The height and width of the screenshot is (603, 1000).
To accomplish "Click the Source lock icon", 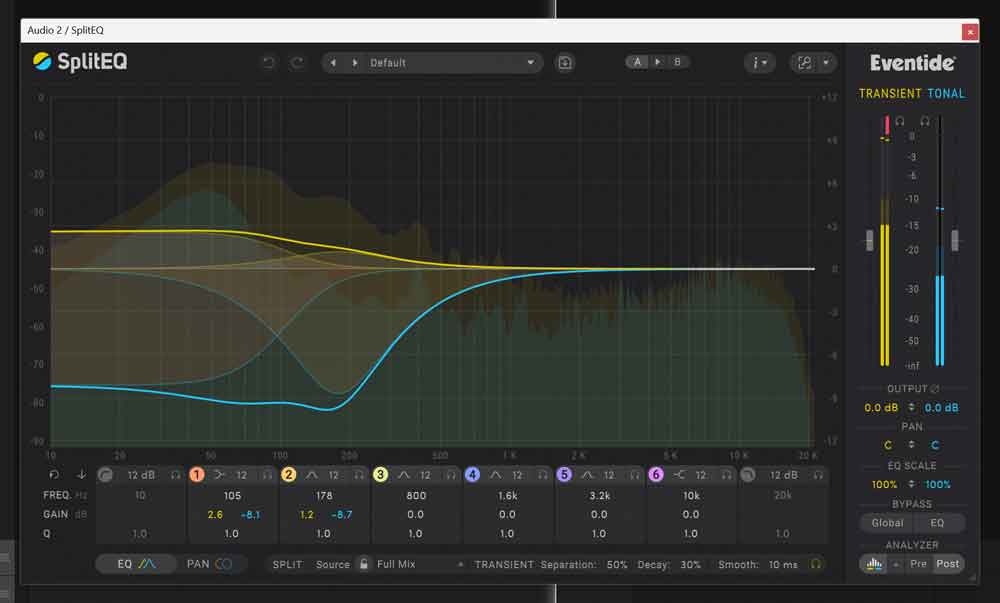I will (x=363, y=564).
